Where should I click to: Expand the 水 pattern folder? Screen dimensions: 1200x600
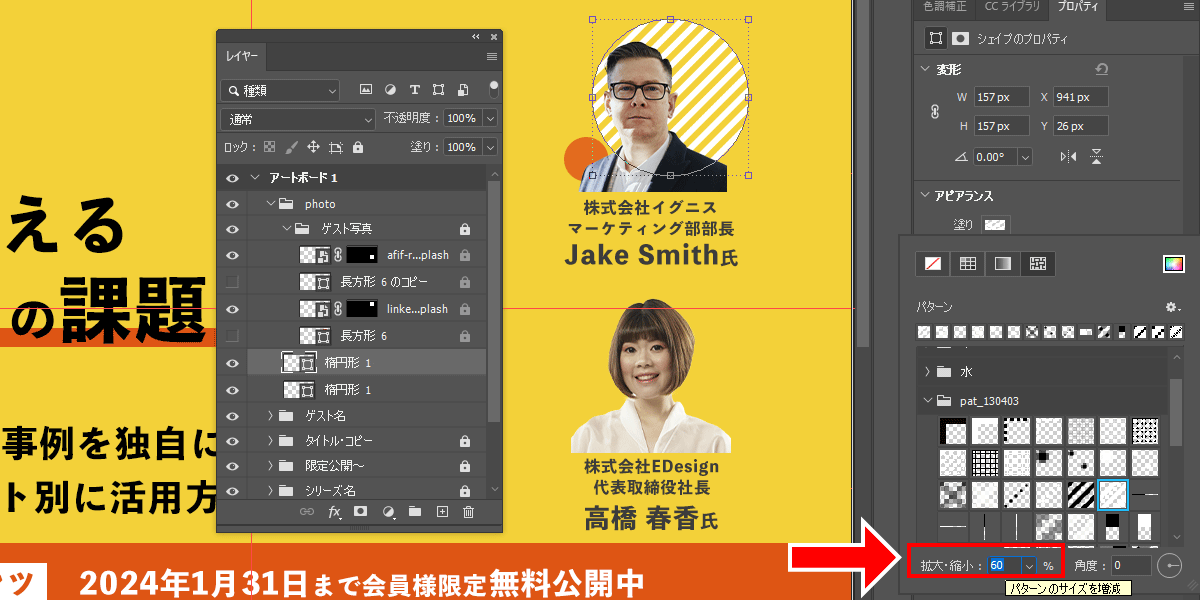(x=927, y=371)
